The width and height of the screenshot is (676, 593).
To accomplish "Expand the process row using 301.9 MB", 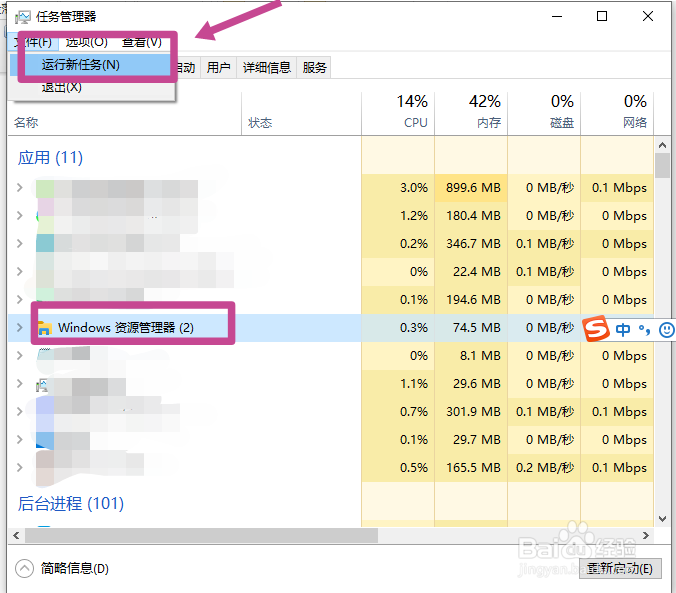I will coord(19,411).
